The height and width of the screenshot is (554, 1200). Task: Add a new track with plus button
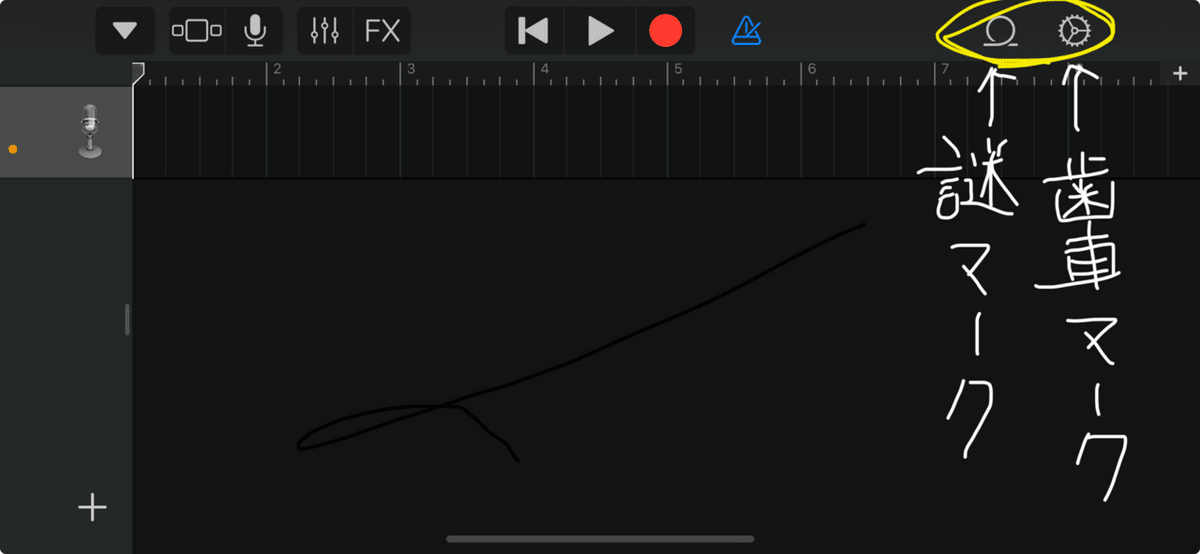click(x=92, y=507)
